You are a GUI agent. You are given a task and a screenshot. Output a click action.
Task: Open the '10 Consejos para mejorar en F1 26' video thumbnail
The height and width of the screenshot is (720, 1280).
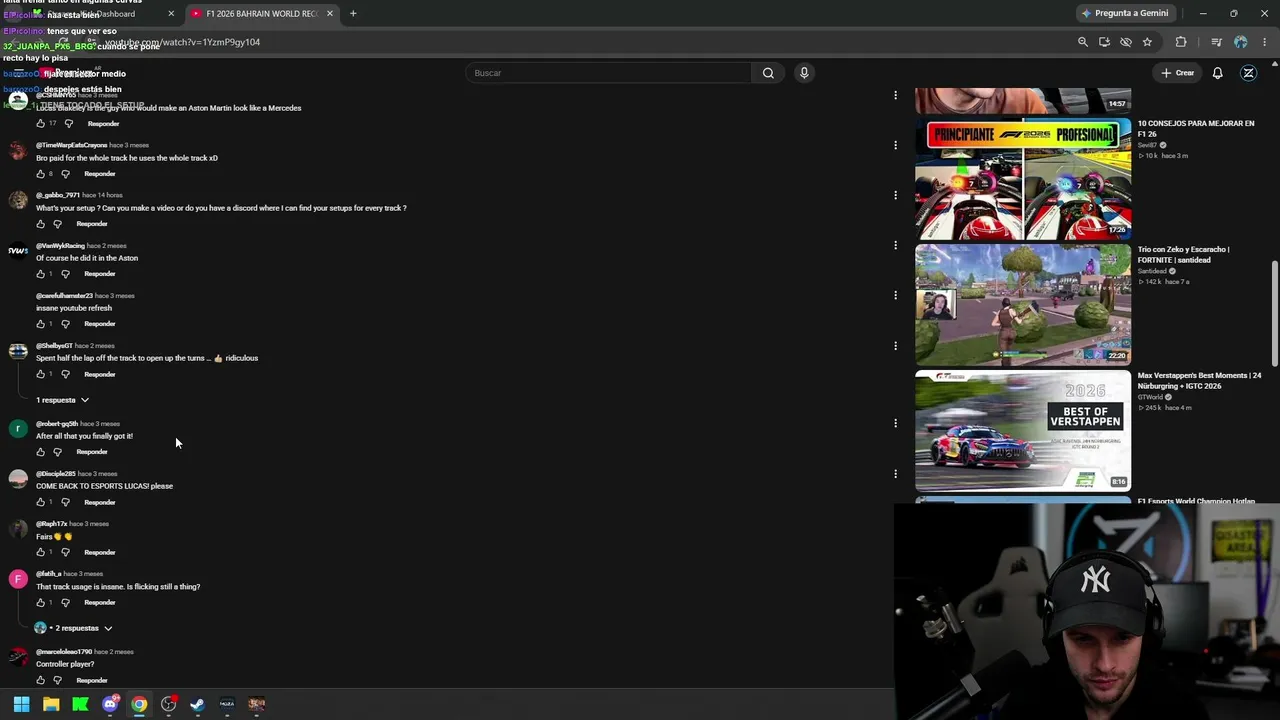[1023, 179]
